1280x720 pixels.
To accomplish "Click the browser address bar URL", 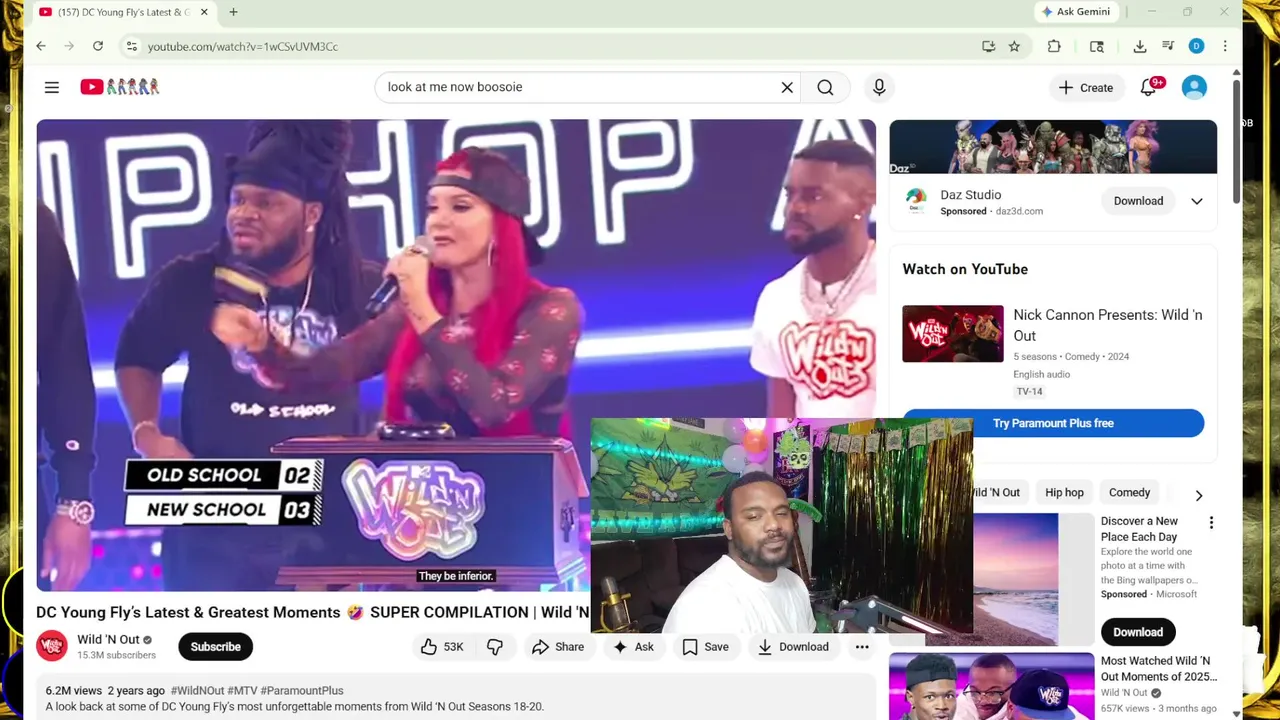I will [243, 46].
